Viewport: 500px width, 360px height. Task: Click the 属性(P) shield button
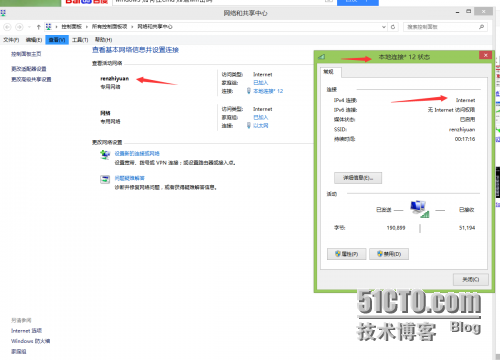pos(347,254)
